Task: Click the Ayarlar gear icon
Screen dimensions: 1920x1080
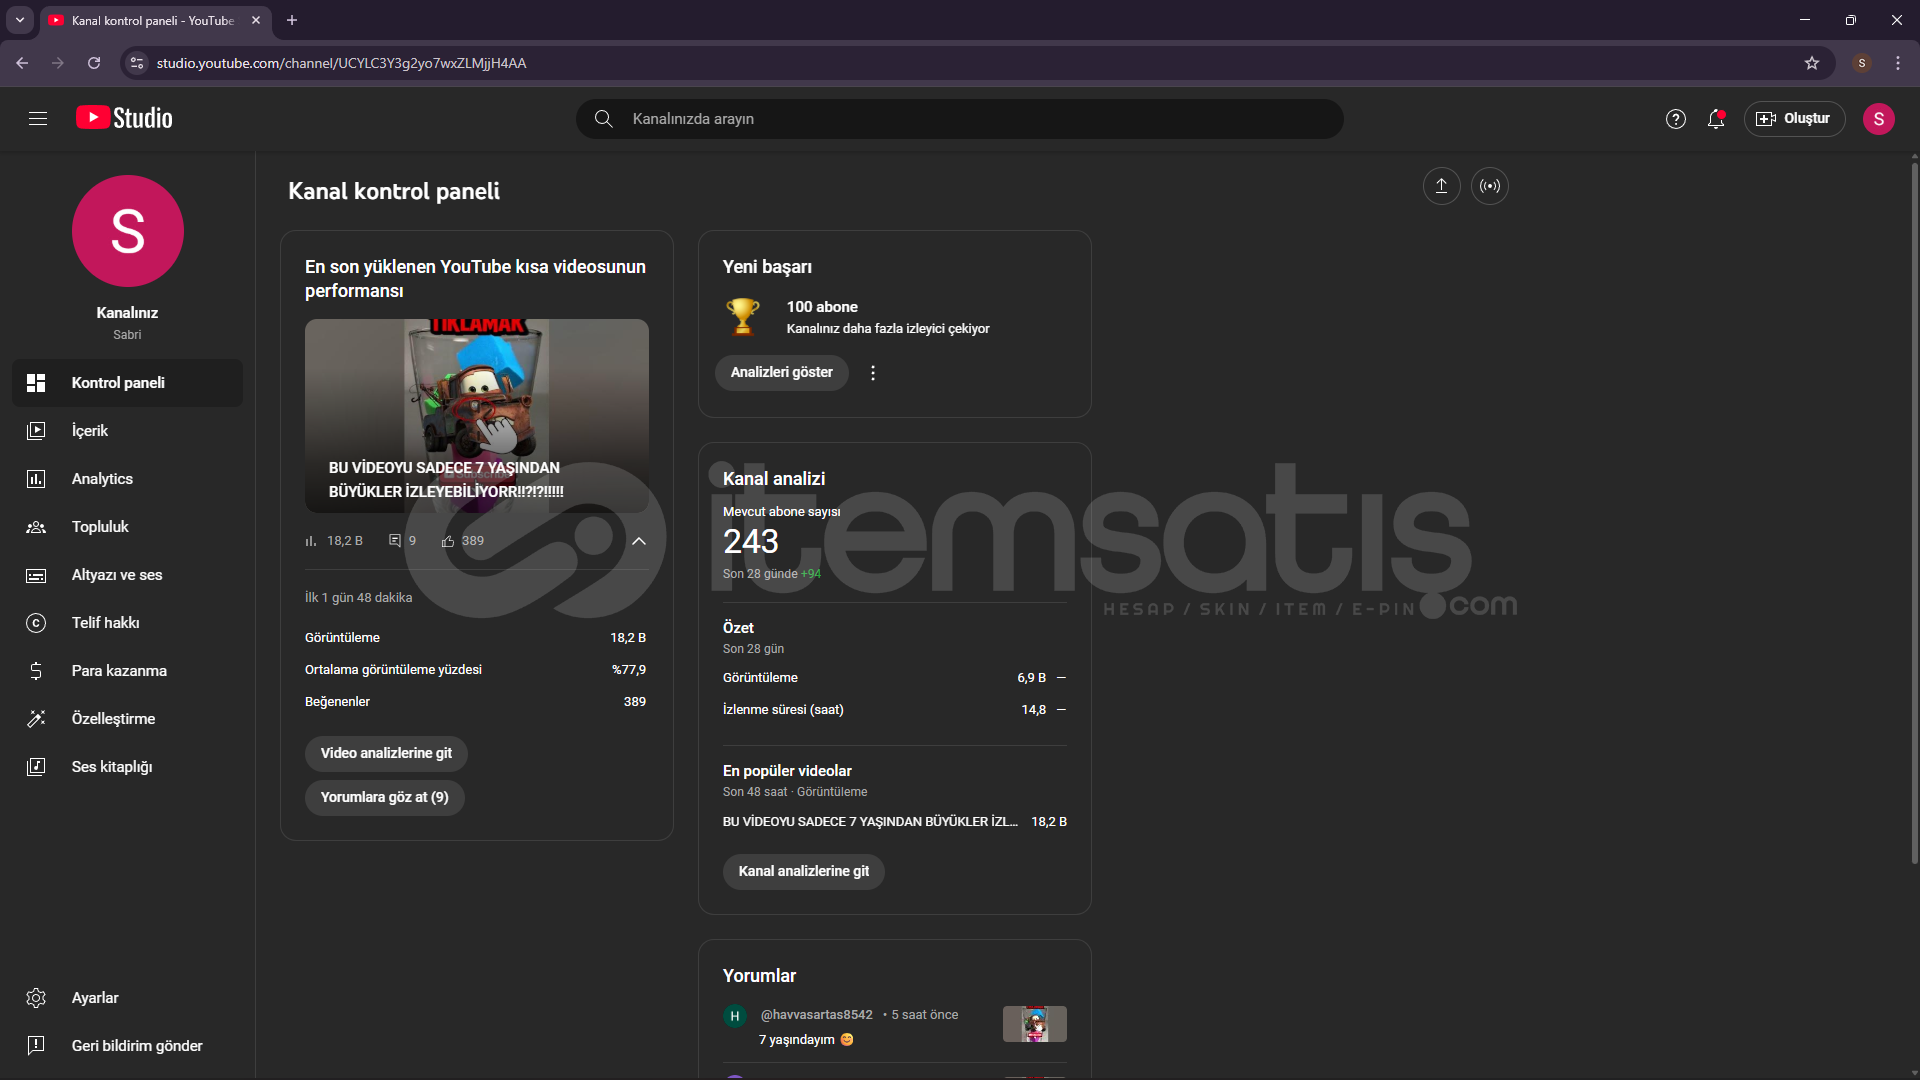Action: [36, 998]
